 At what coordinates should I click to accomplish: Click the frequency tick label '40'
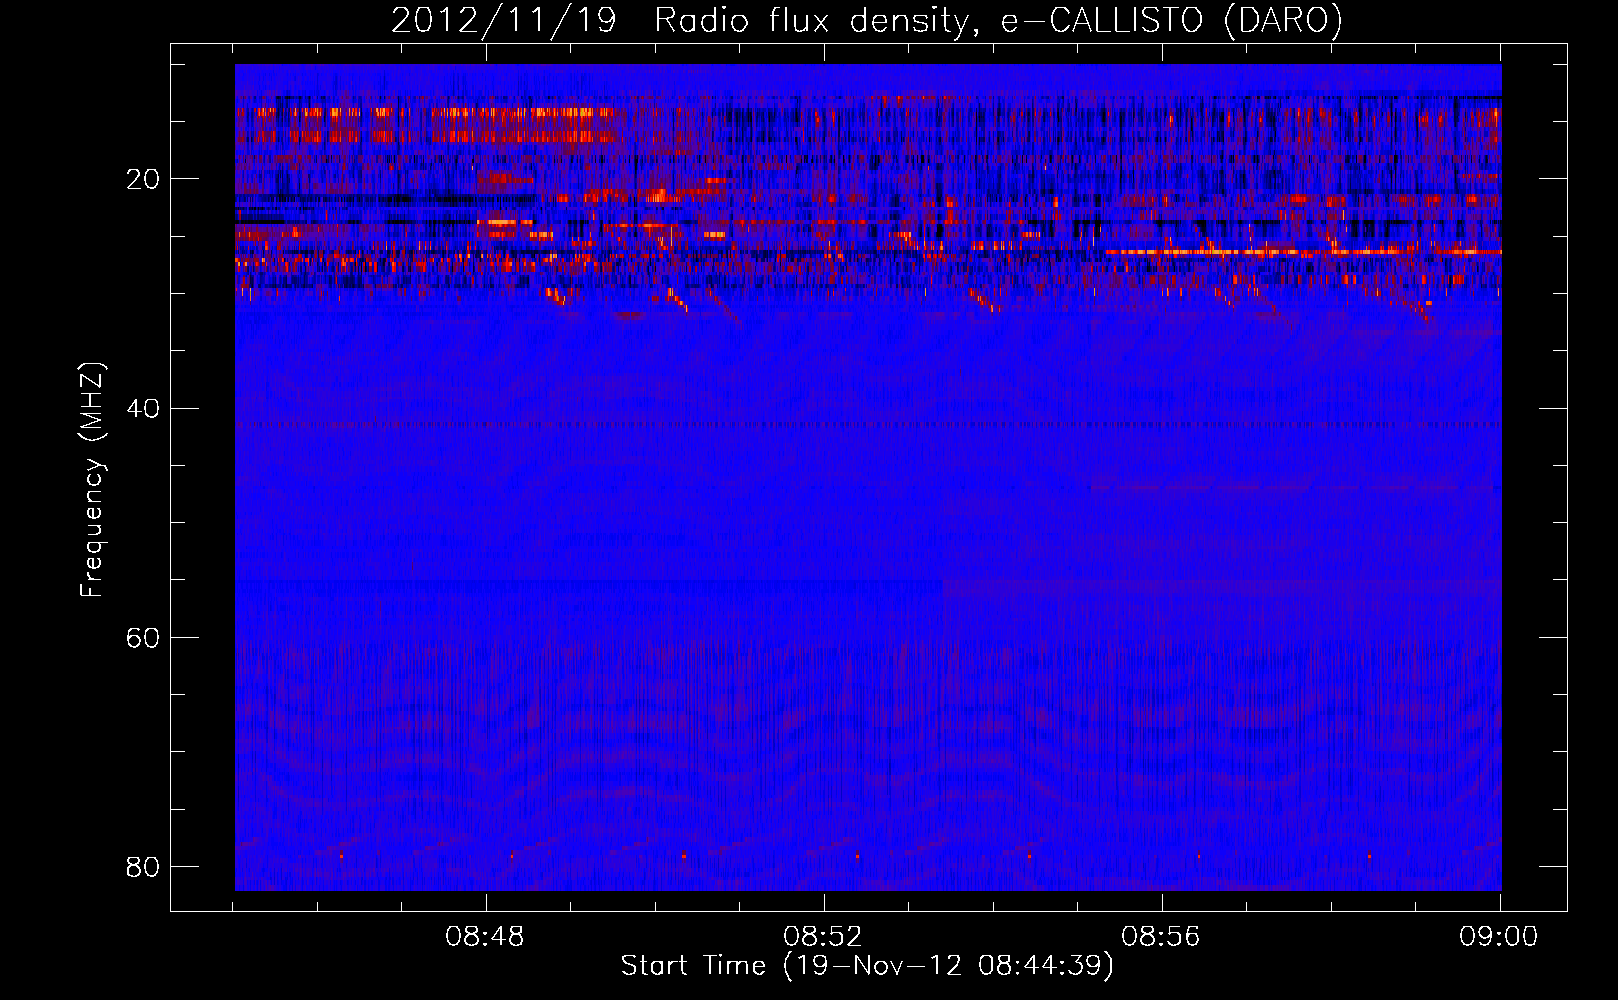coord(143,408)
